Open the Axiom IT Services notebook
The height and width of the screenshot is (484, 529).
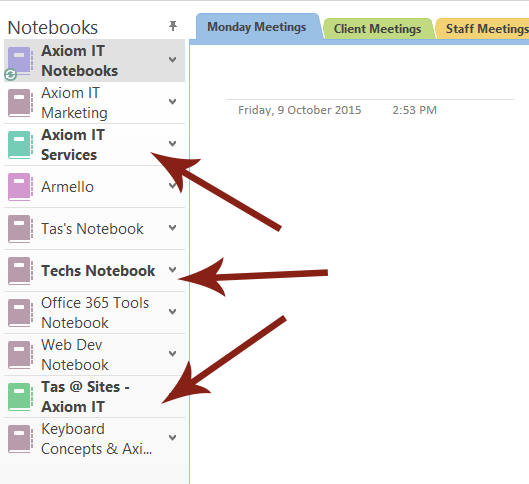click(94, 145)
